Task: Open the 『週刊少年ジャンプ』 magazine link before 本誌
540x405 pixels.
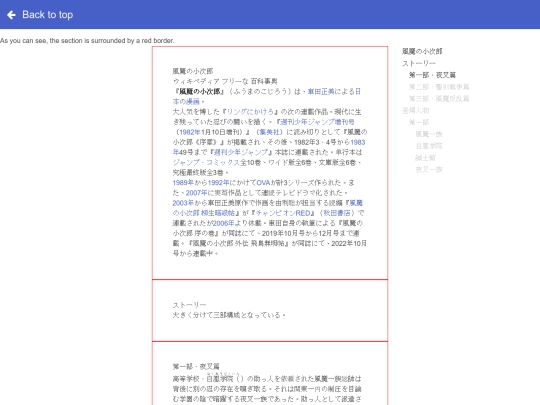Action: click(241, 152)
